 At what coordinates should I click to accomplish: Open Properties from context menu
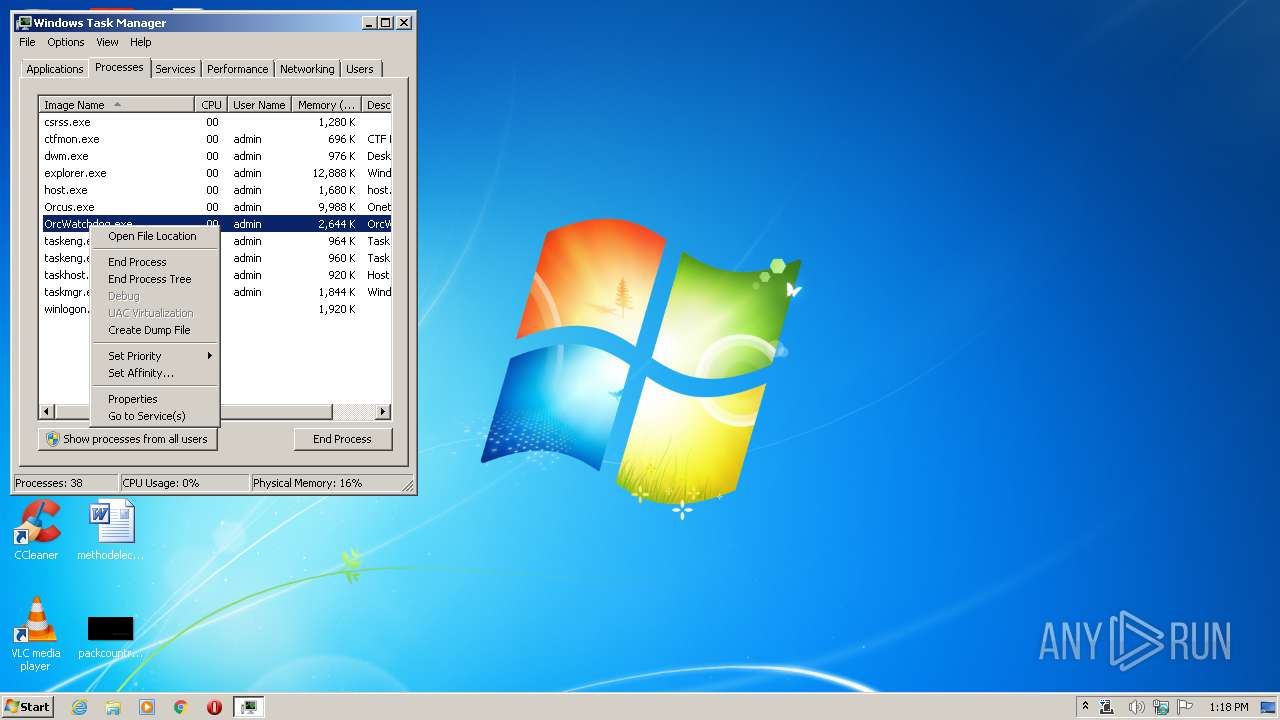[155, 399]
